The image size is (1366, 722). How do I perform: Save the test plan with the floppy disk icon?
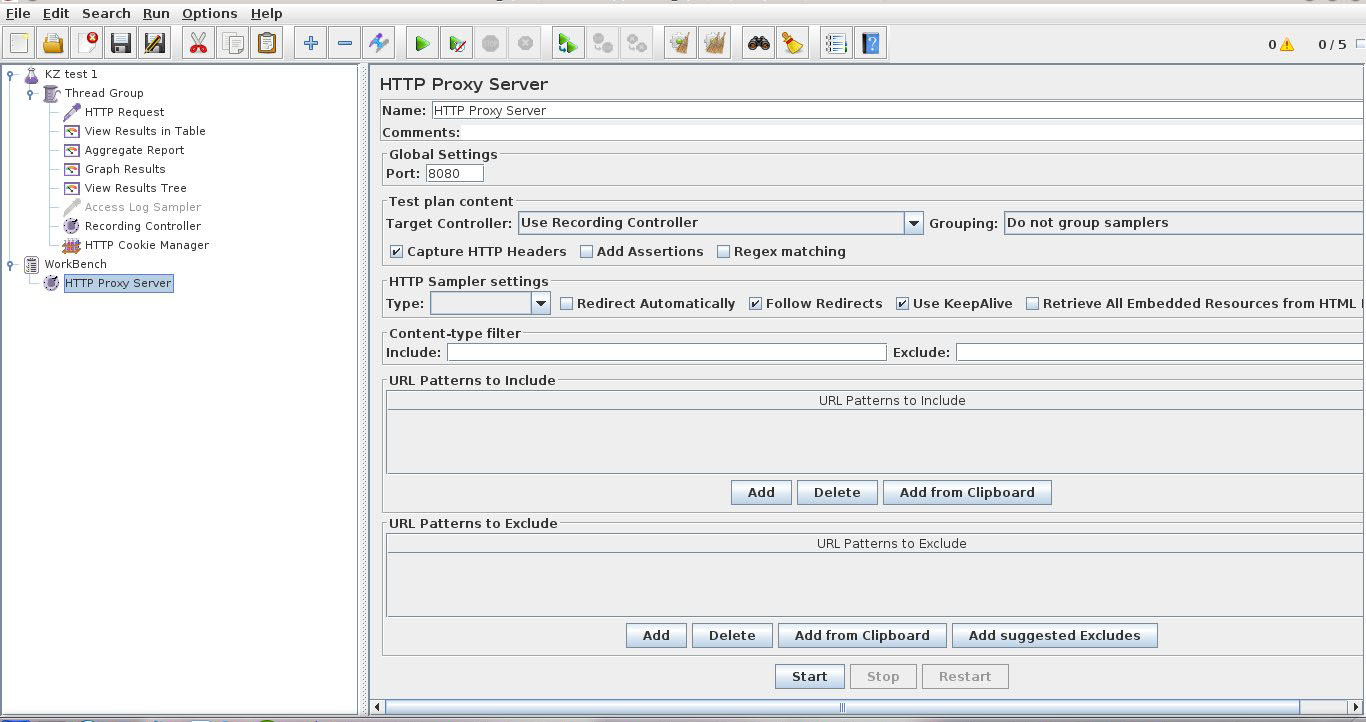[x=121, y=43]
